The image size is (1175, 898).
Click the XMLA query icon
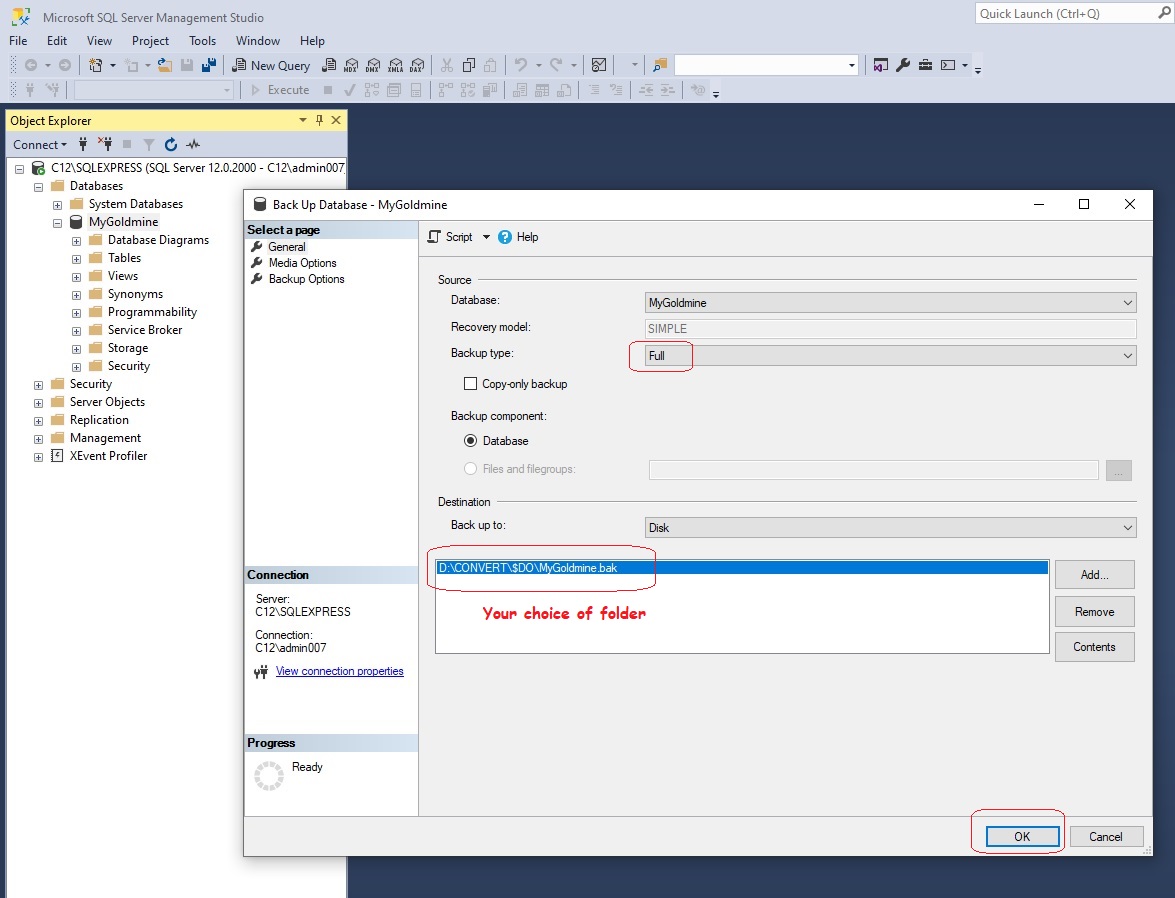[395, 65]
